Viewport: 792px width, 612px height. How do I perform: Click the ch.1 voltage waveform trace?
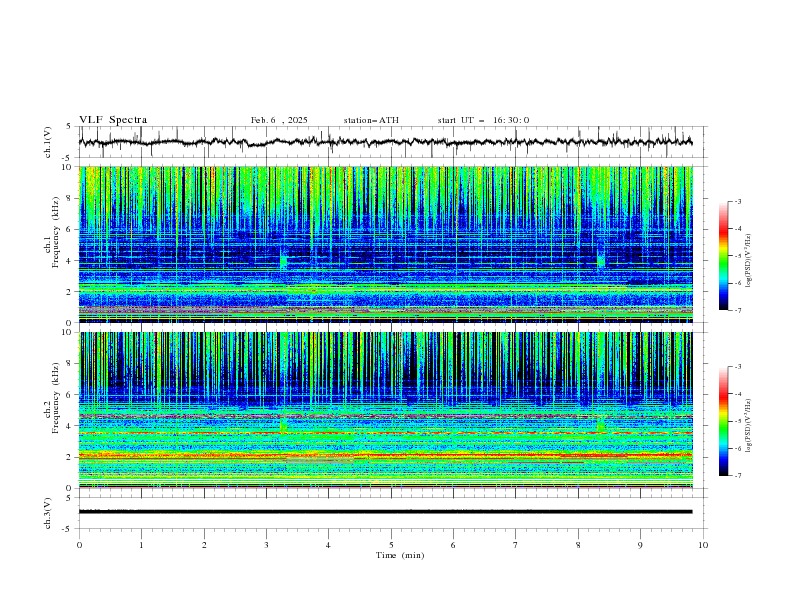(x=385, y=142)
